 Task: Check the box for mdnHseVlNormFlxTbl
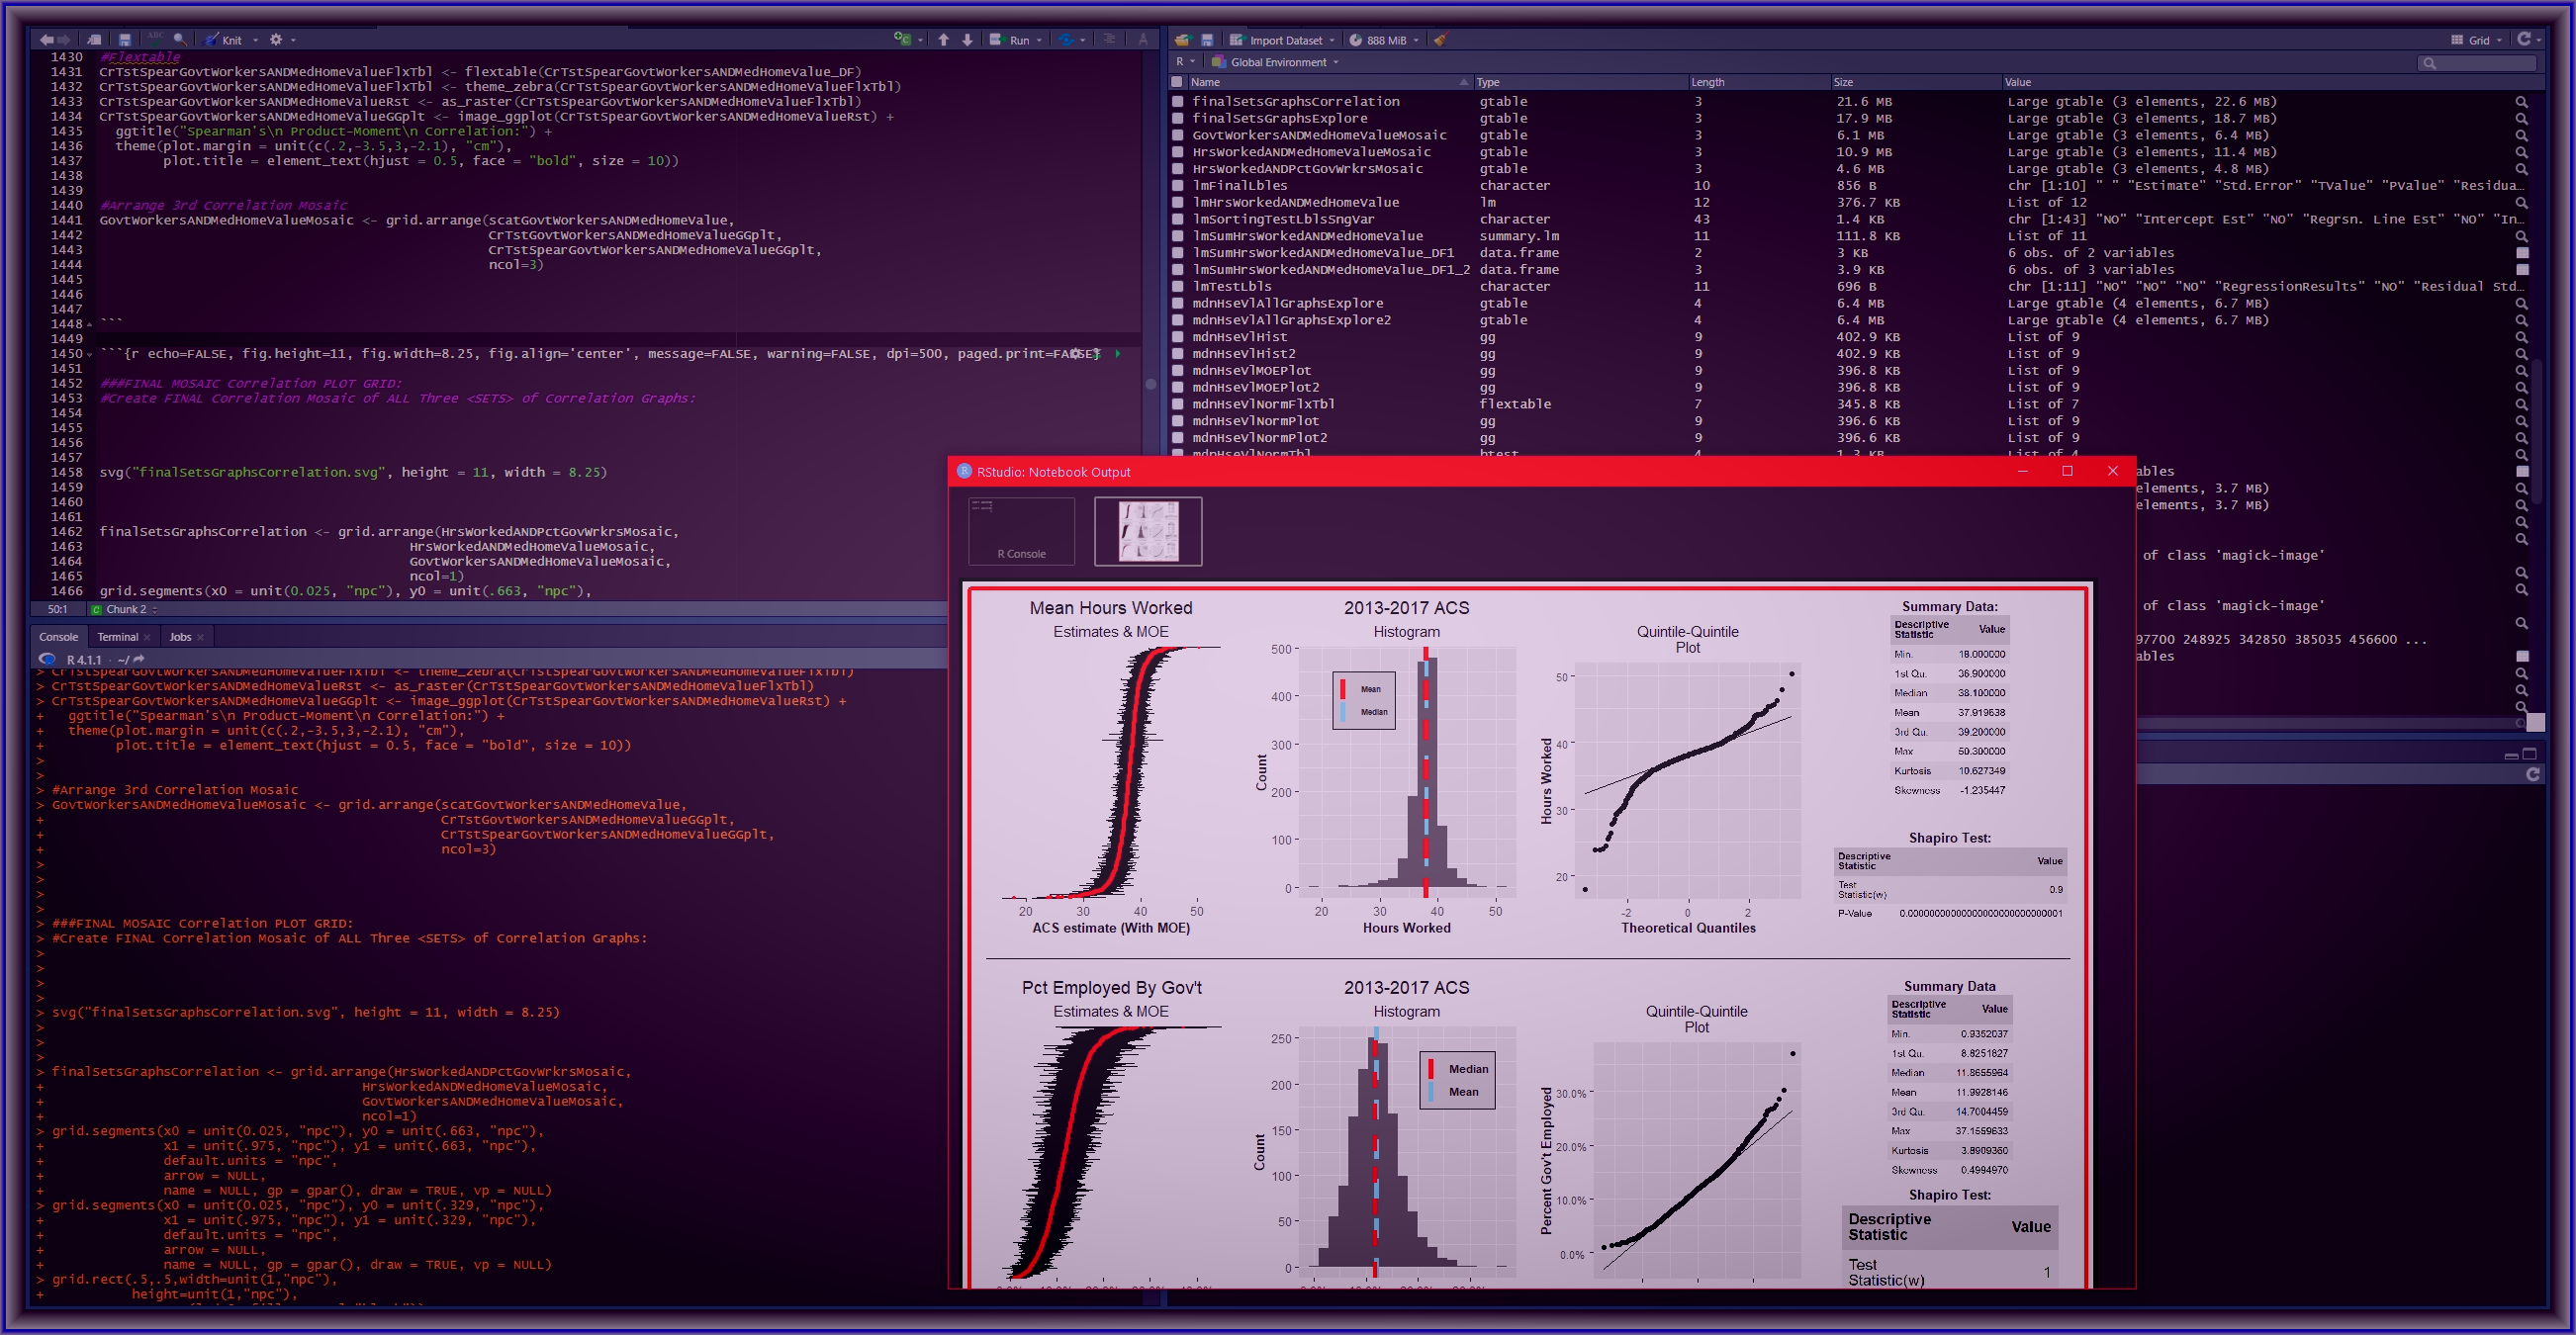(x=1178, y=404)
